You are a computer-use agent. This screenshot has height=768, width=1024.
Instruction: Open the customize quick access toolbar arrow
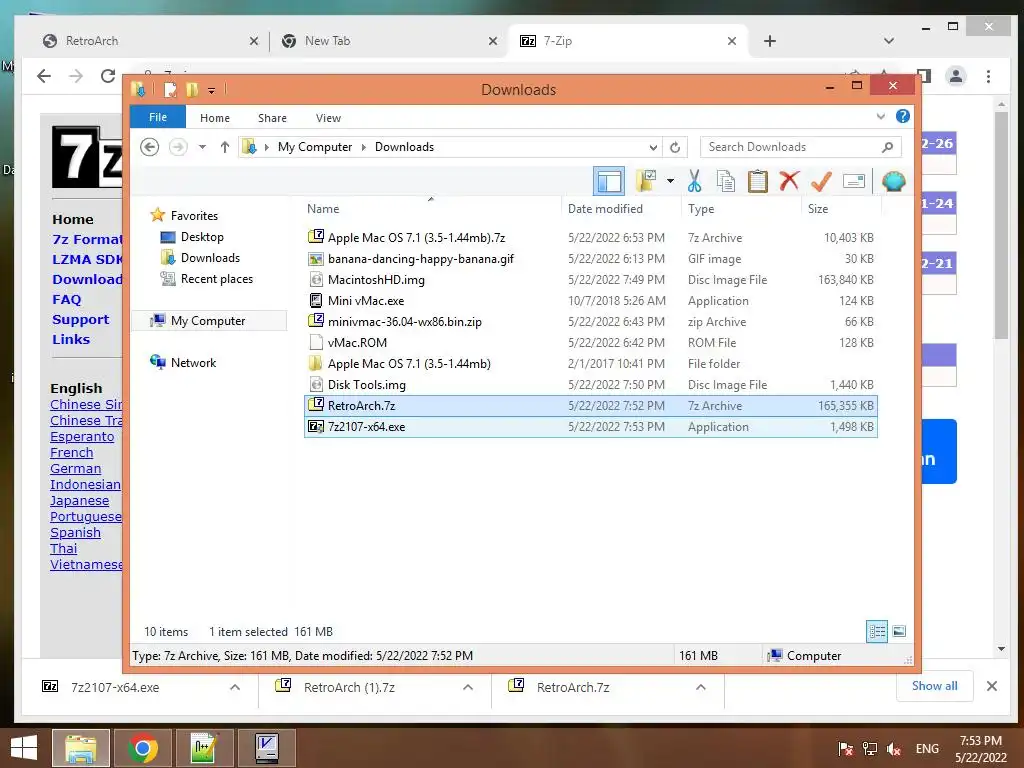click(212, 90)
